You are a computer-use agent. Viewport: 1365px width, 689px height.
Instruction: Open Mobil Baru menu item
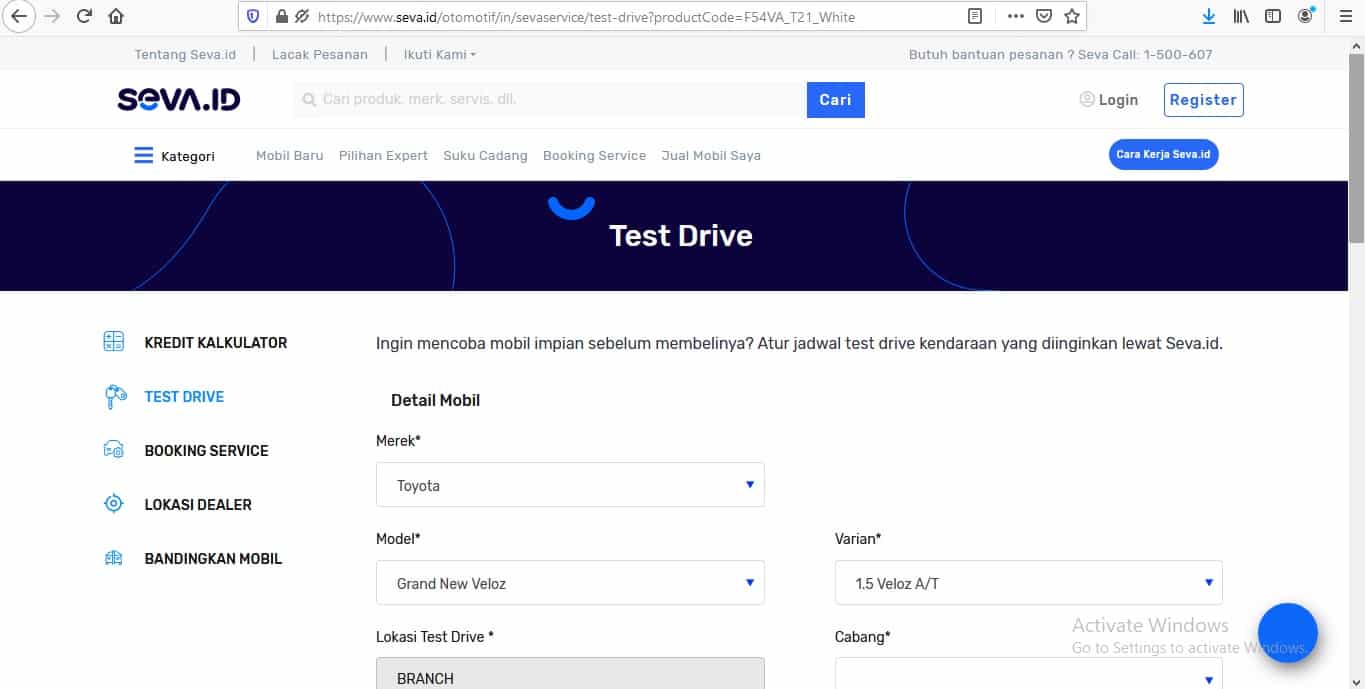tap(289, 155)
